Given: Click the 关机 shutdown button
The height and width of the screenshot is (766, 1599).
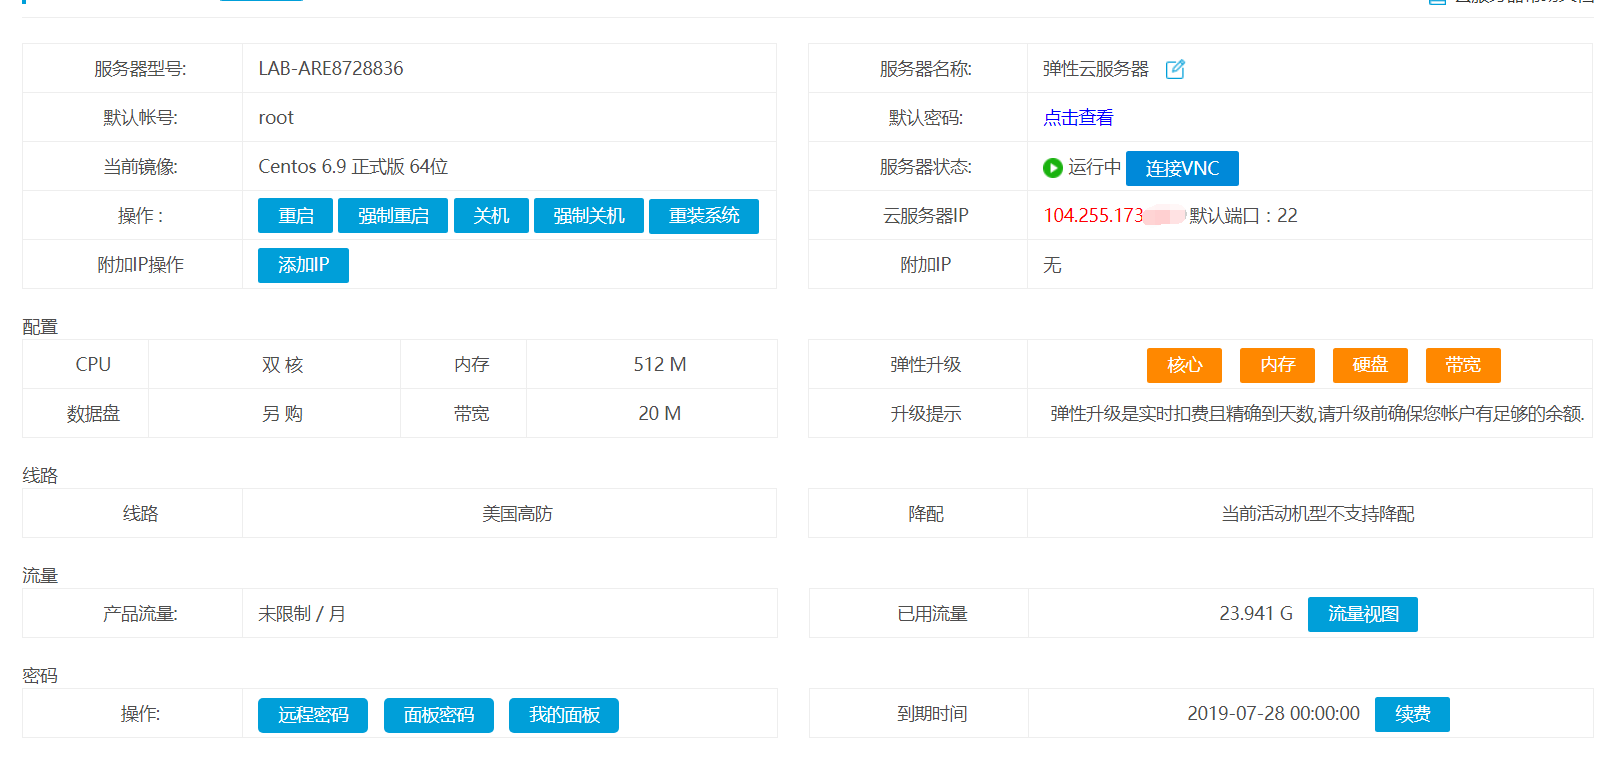Looking at the screenshot, I should pos(490,216).
